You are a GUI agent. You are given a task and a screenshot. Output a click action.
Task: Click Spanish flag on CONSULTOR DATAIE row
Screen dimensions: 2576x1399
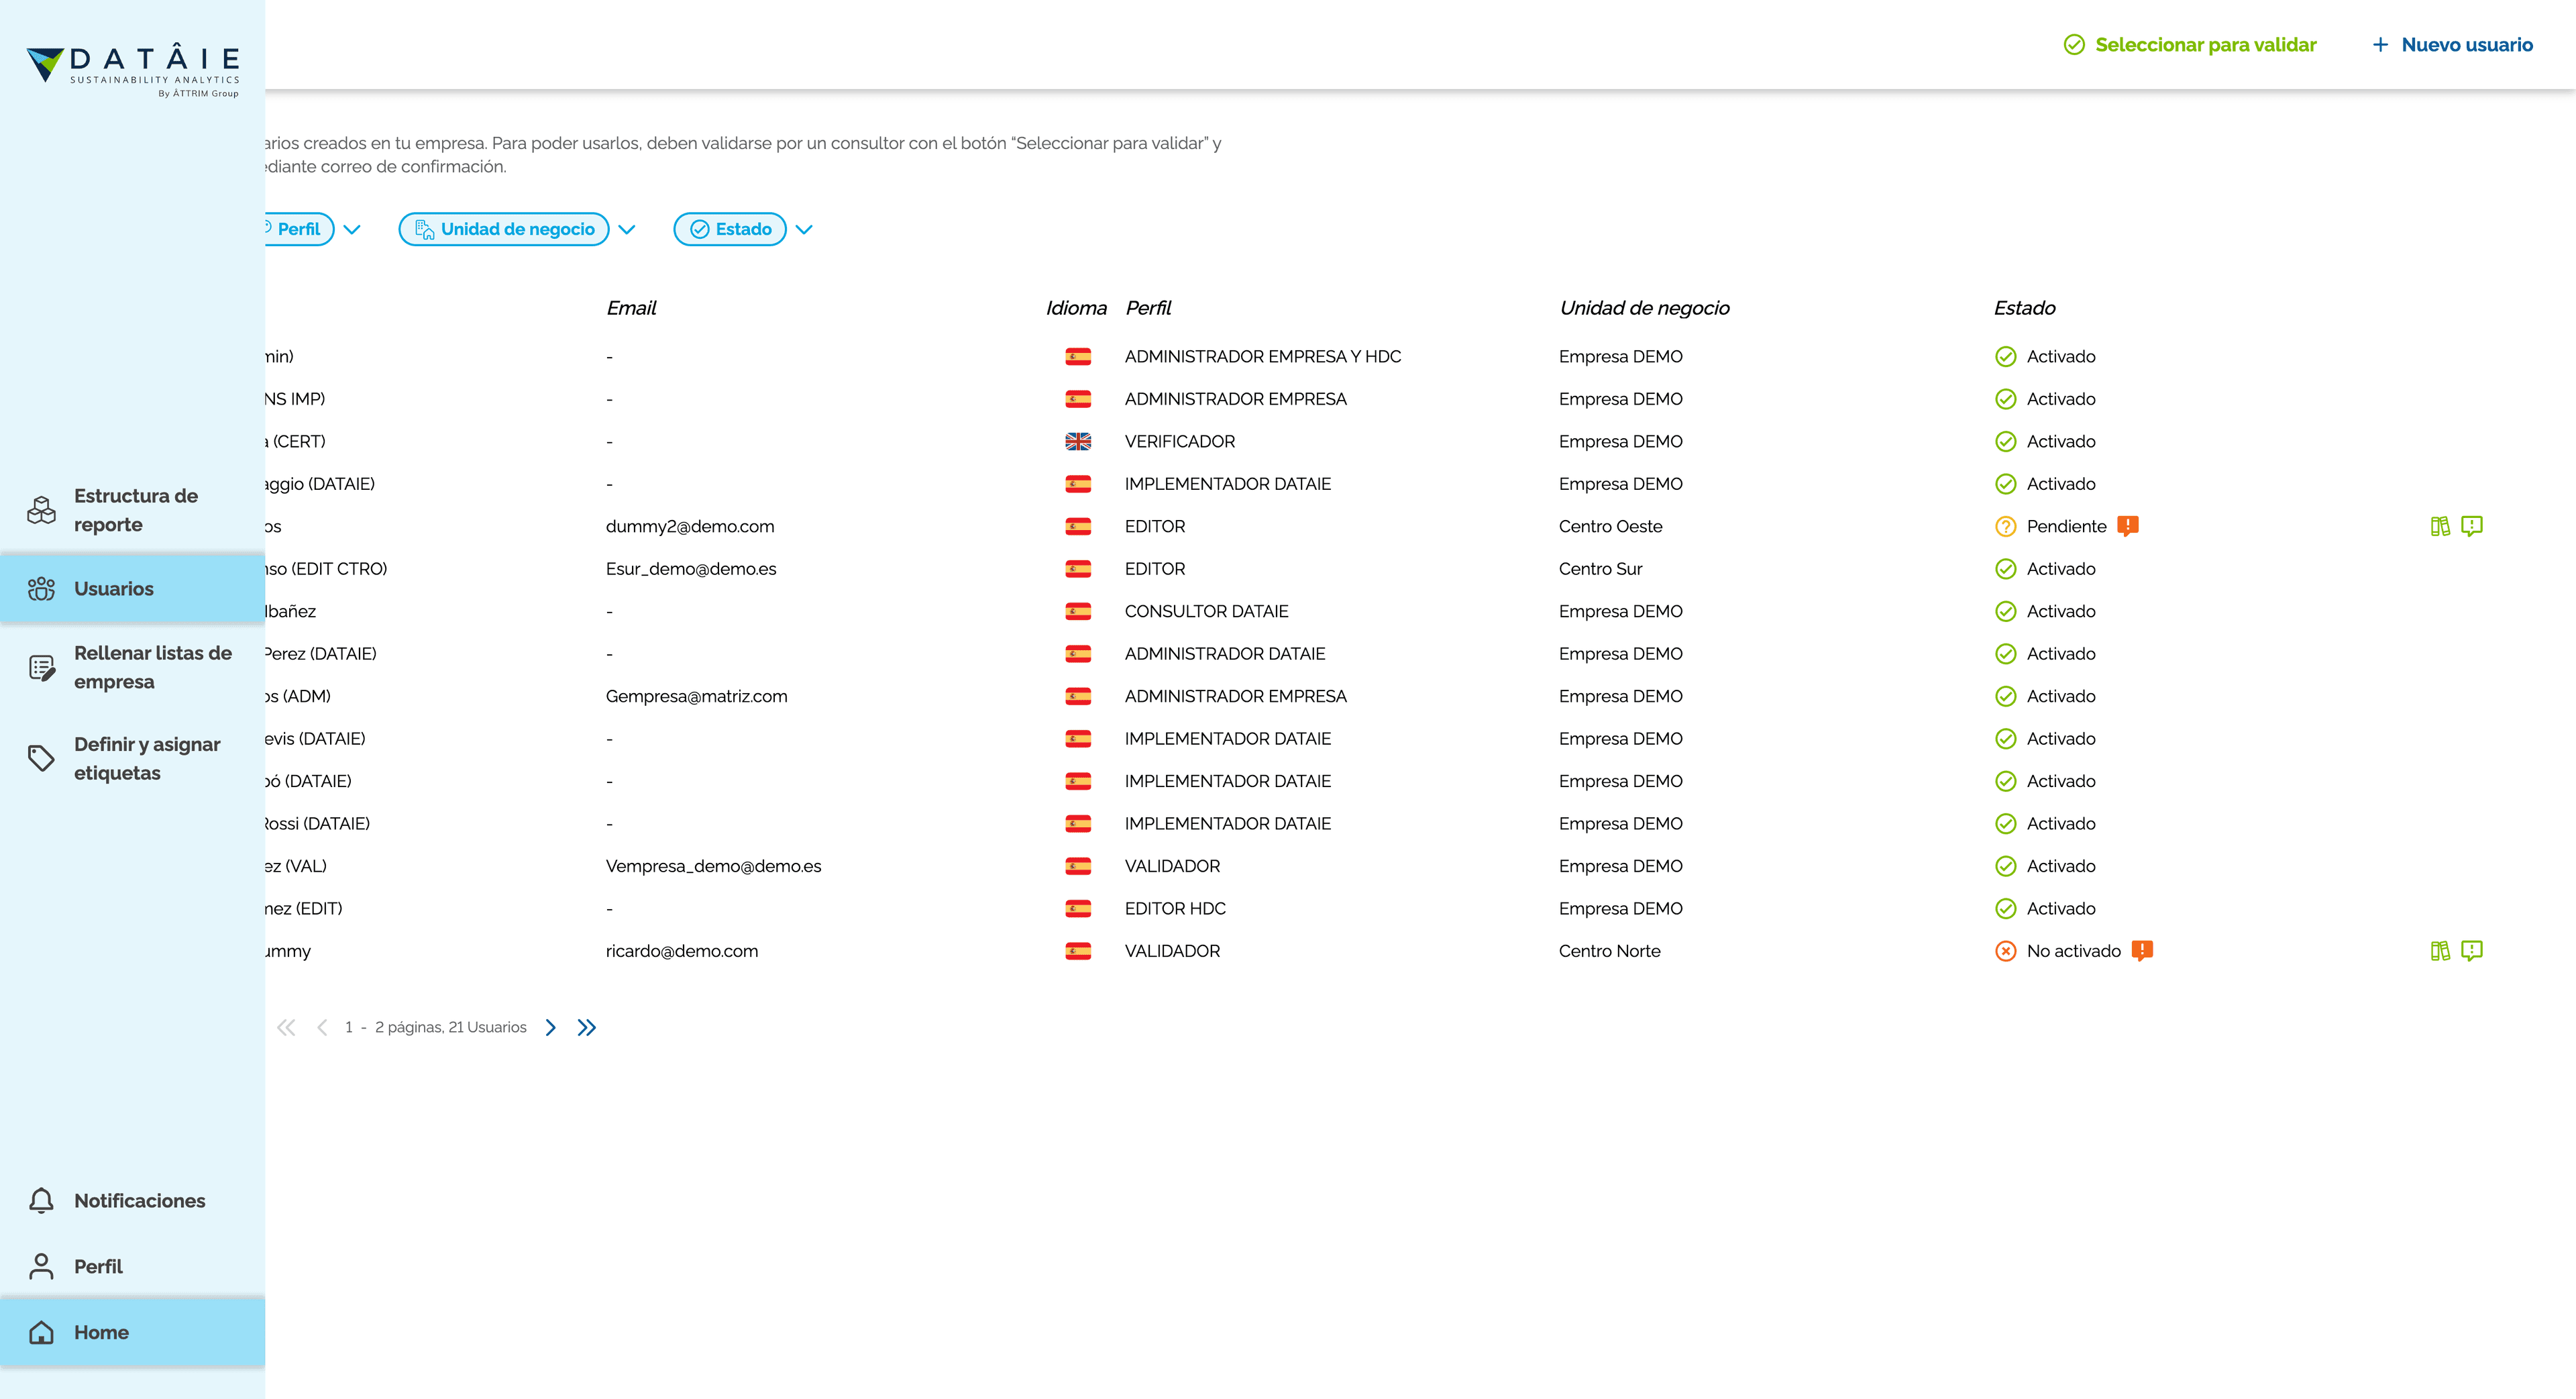pyautogui.click(x=1078, y=611)
